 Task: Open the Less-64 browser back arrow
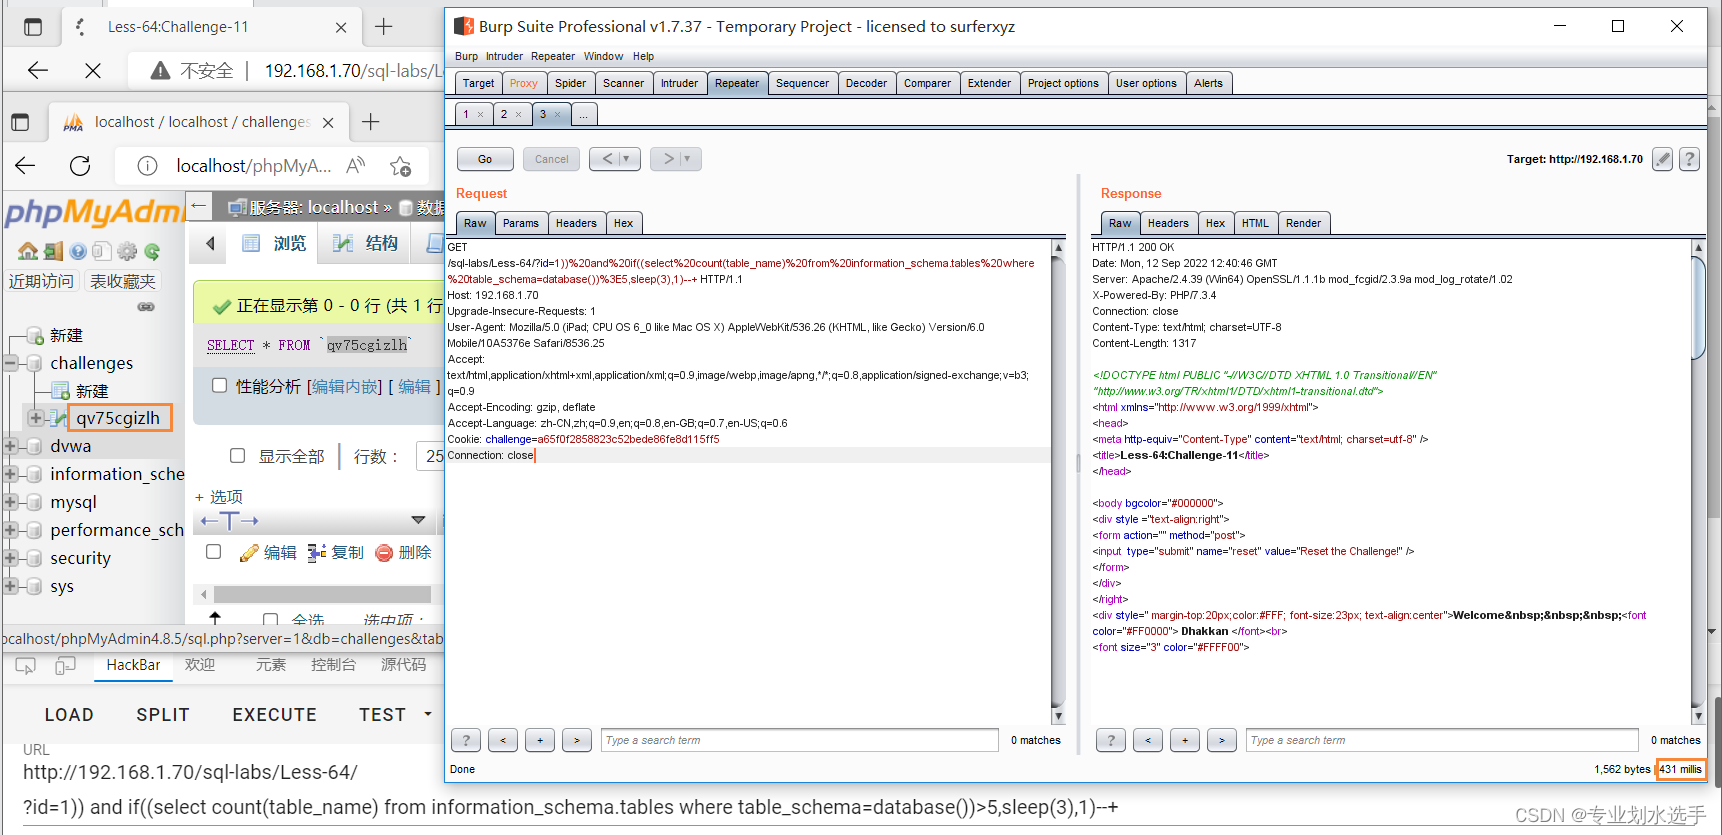(38, 70)
